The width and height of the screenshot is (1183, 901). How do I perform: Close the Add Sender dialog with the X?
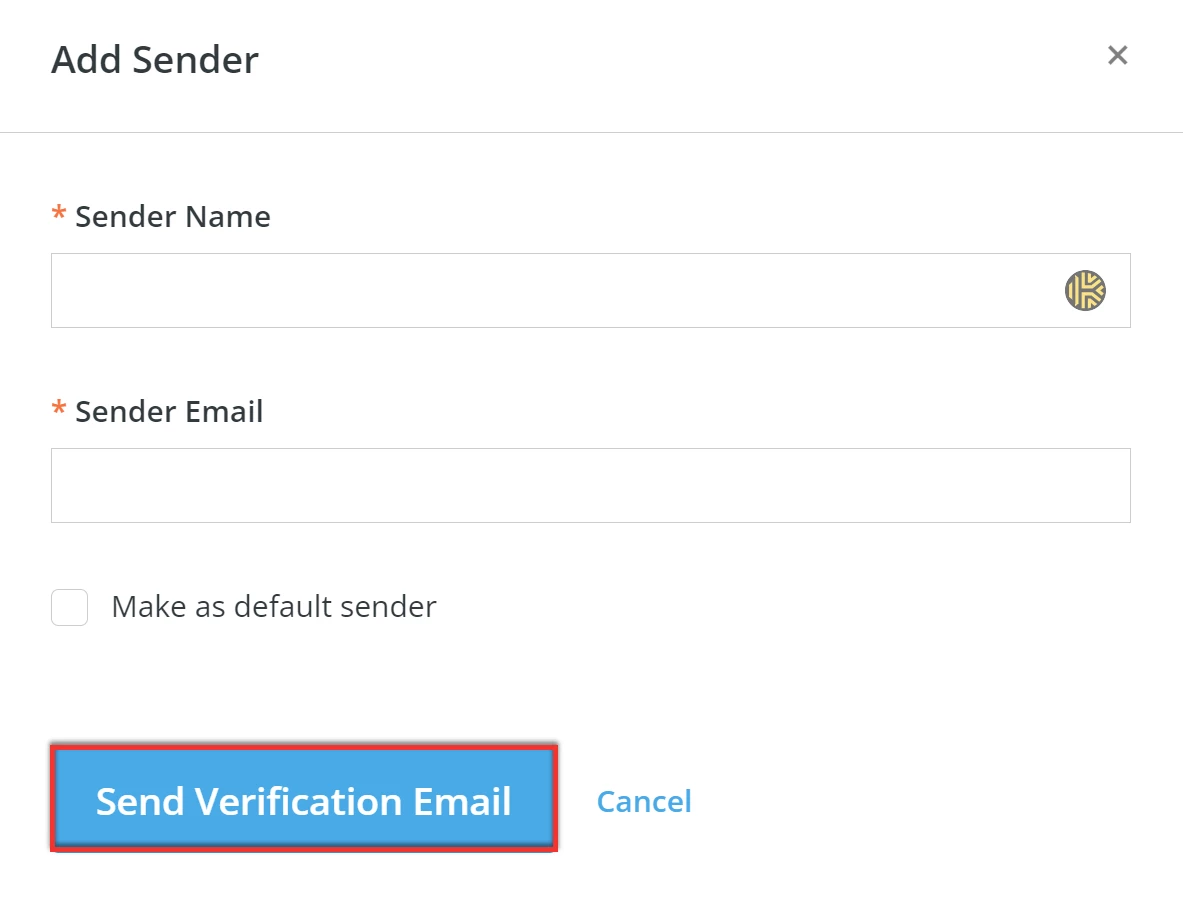[1117, 56]
